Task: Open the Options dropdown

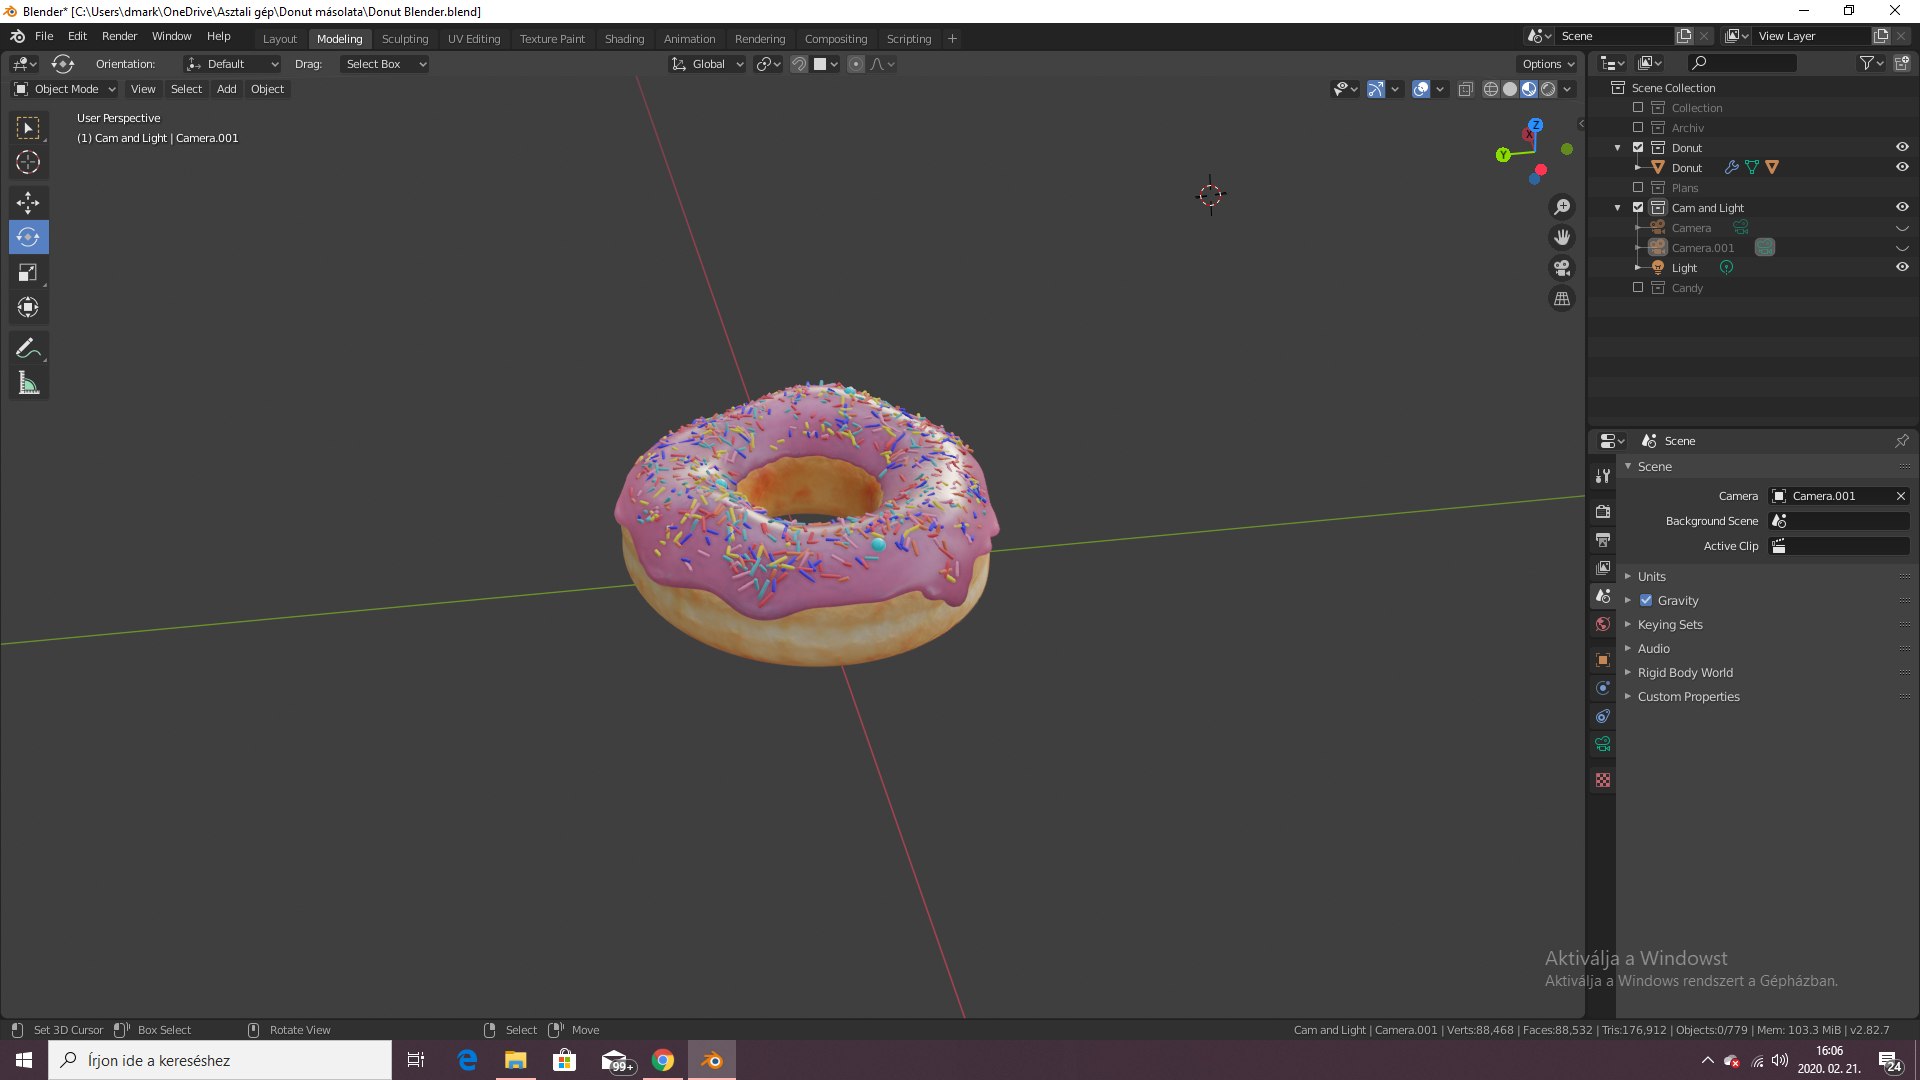Action: click(1548, 64)
